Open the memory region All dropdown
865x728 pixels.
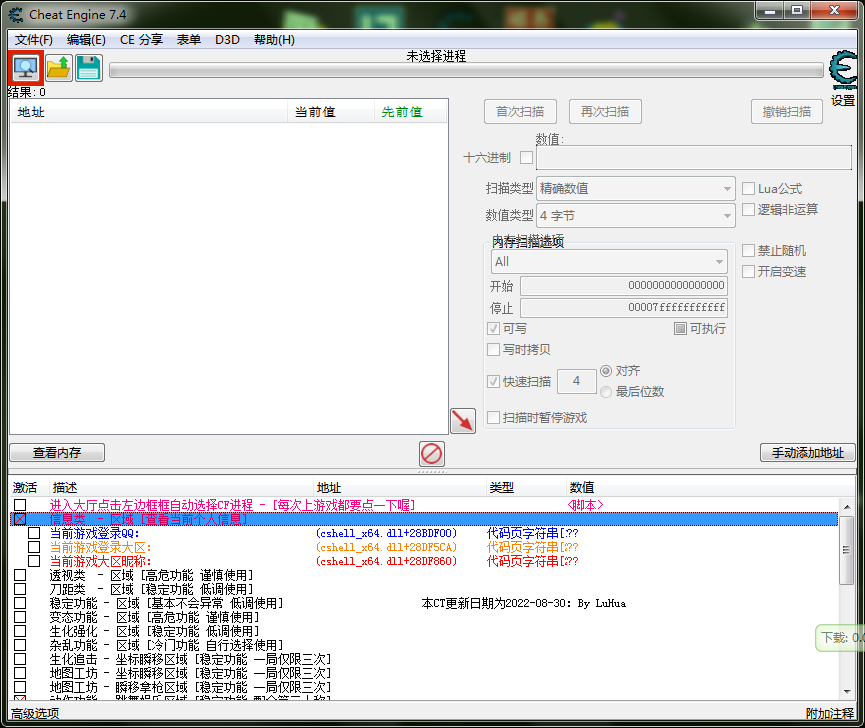click(609, 261)
